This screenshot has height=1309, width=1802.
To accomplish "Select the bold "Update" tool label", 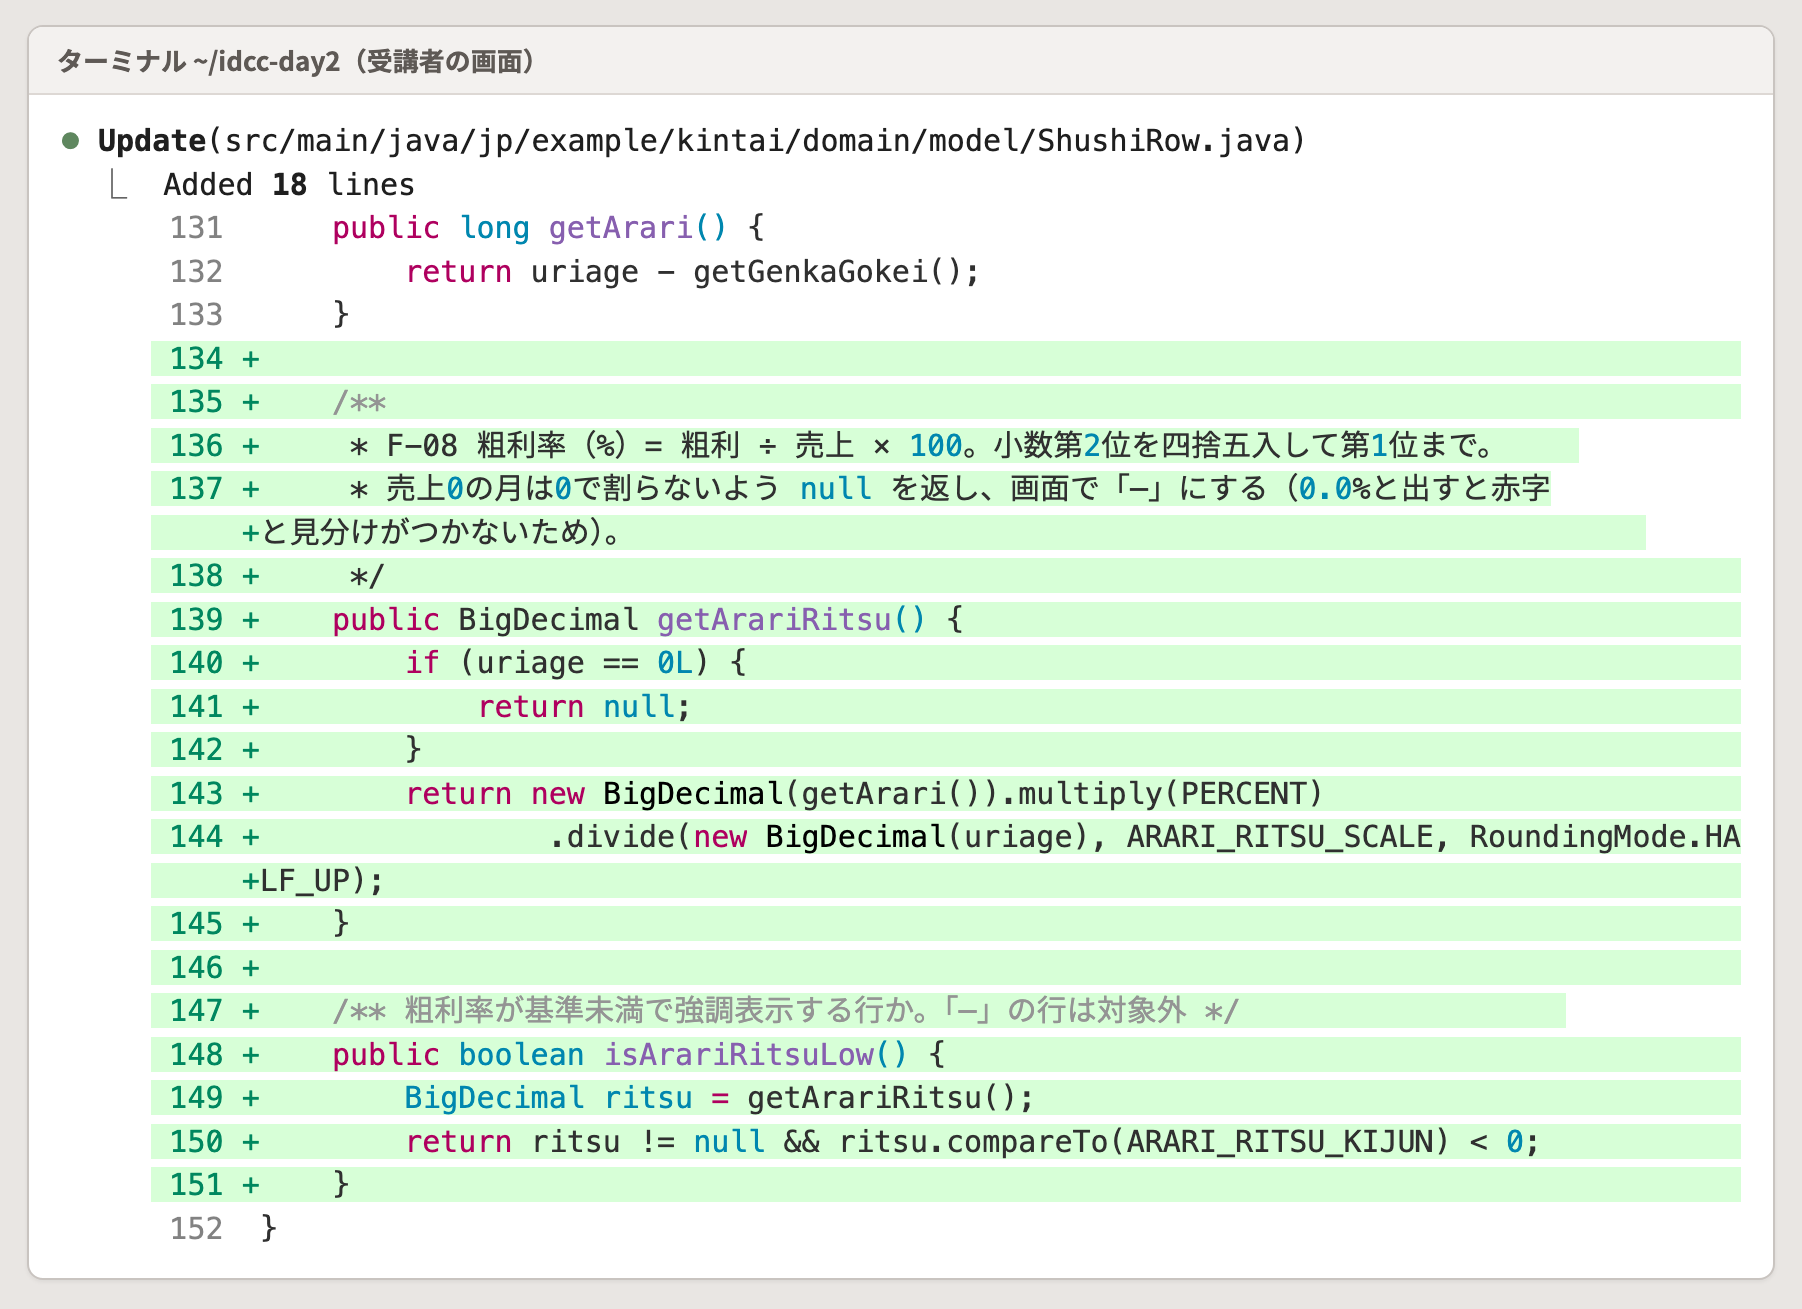I will 152,141.
